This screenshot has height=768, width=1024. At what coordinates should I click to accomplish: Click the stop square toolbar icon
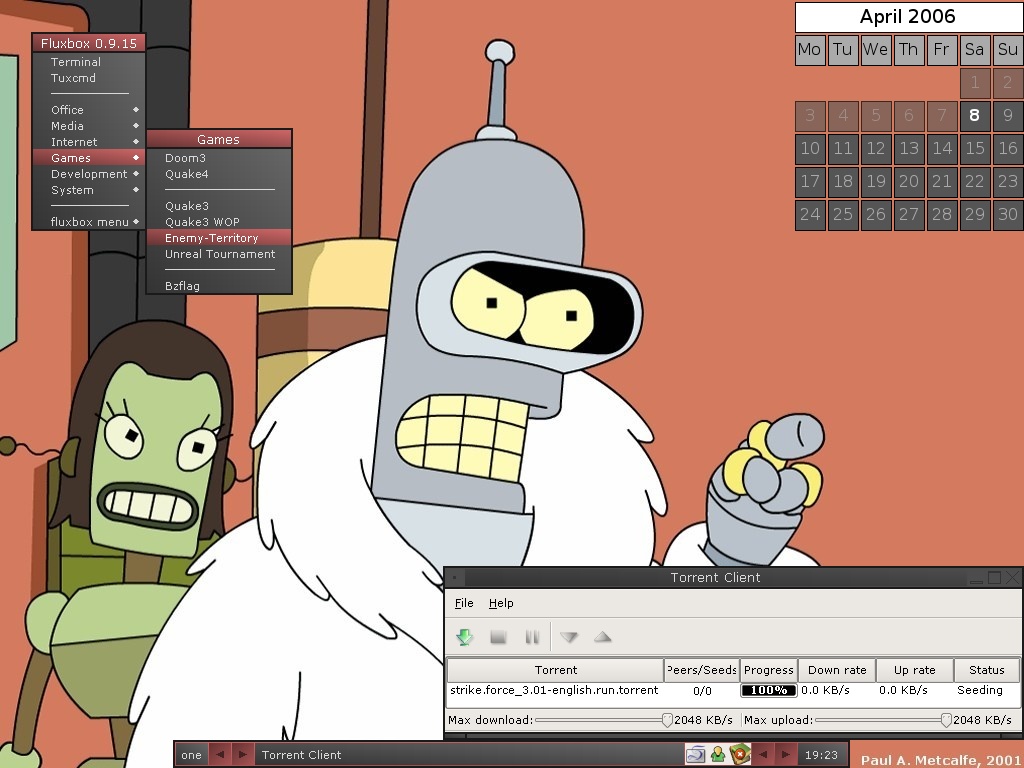498,637
